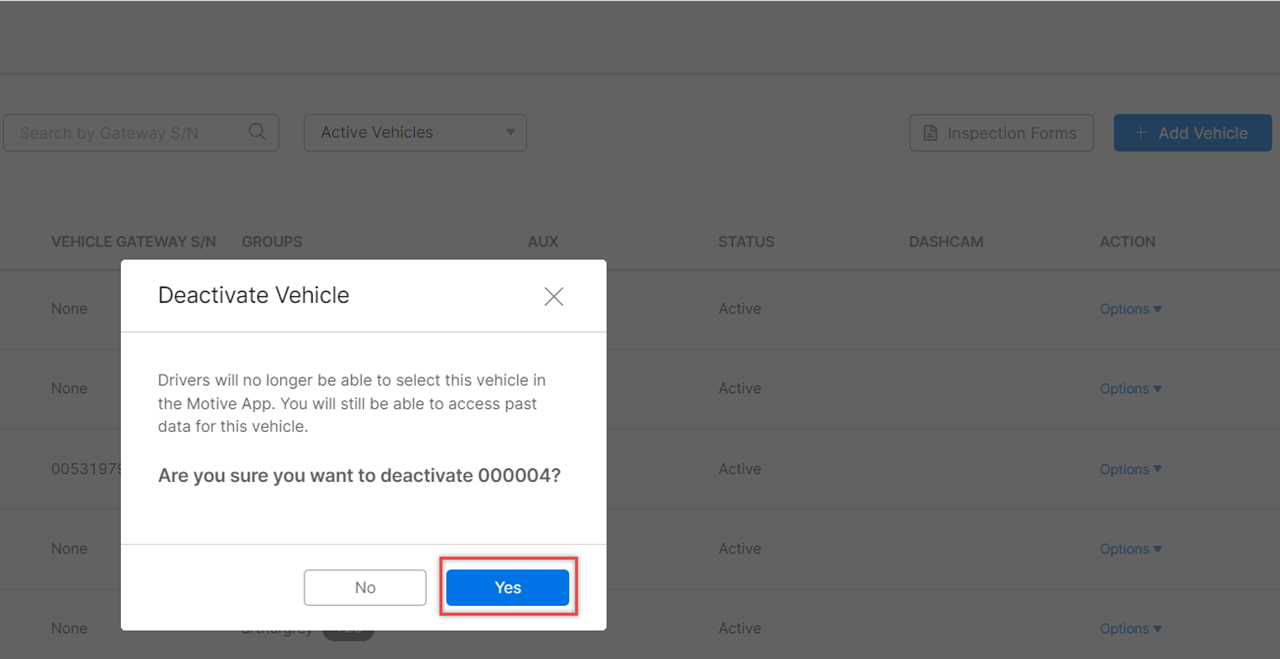Click the Add Vehicle button
This screenshot has width=1280, height=659.
[x=1192, y=133]
